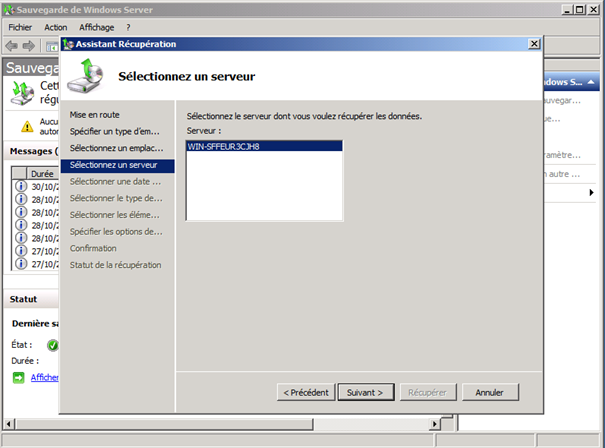Click the 'uvegar...' action in Actions pane
Image resolution: width=605 pixels, height=448 pixels.
point(562,100)
